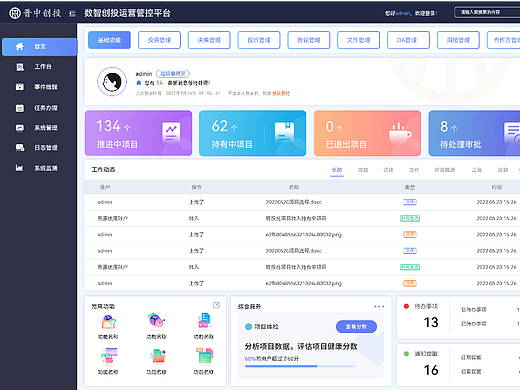Open 工作台 workbench sidebar icon

pyautogui.click(x=20, y=67)
